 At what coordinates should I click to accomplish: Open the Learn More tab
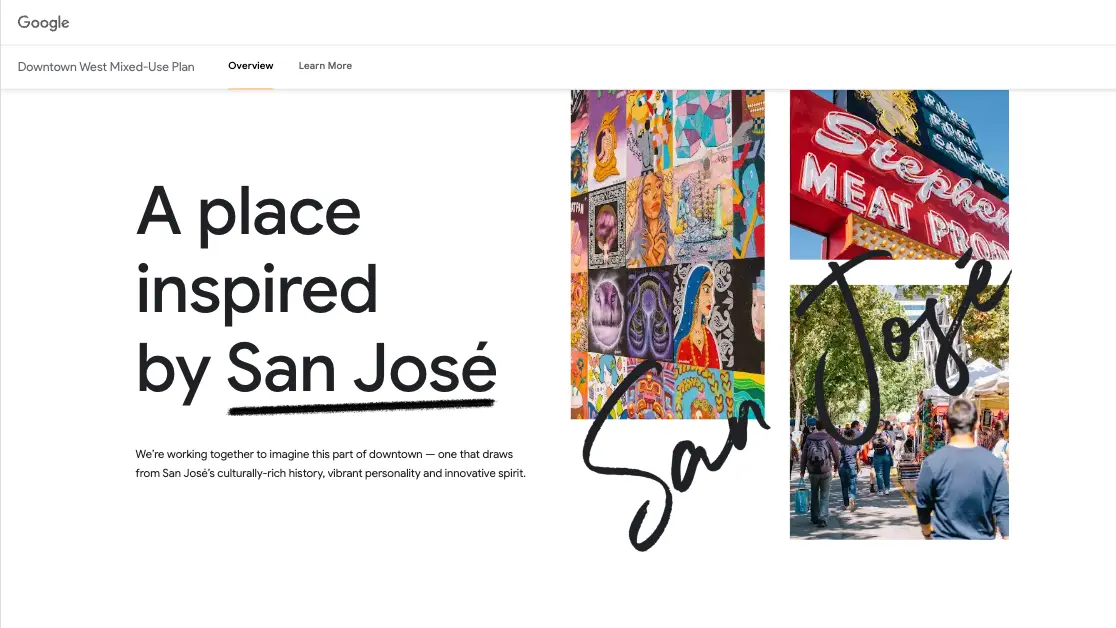[x=325, y=66]
